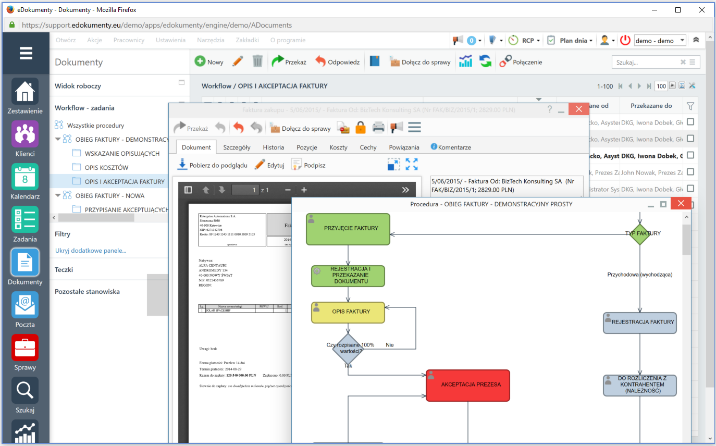Click the orange padlock icon

(360, 128)
